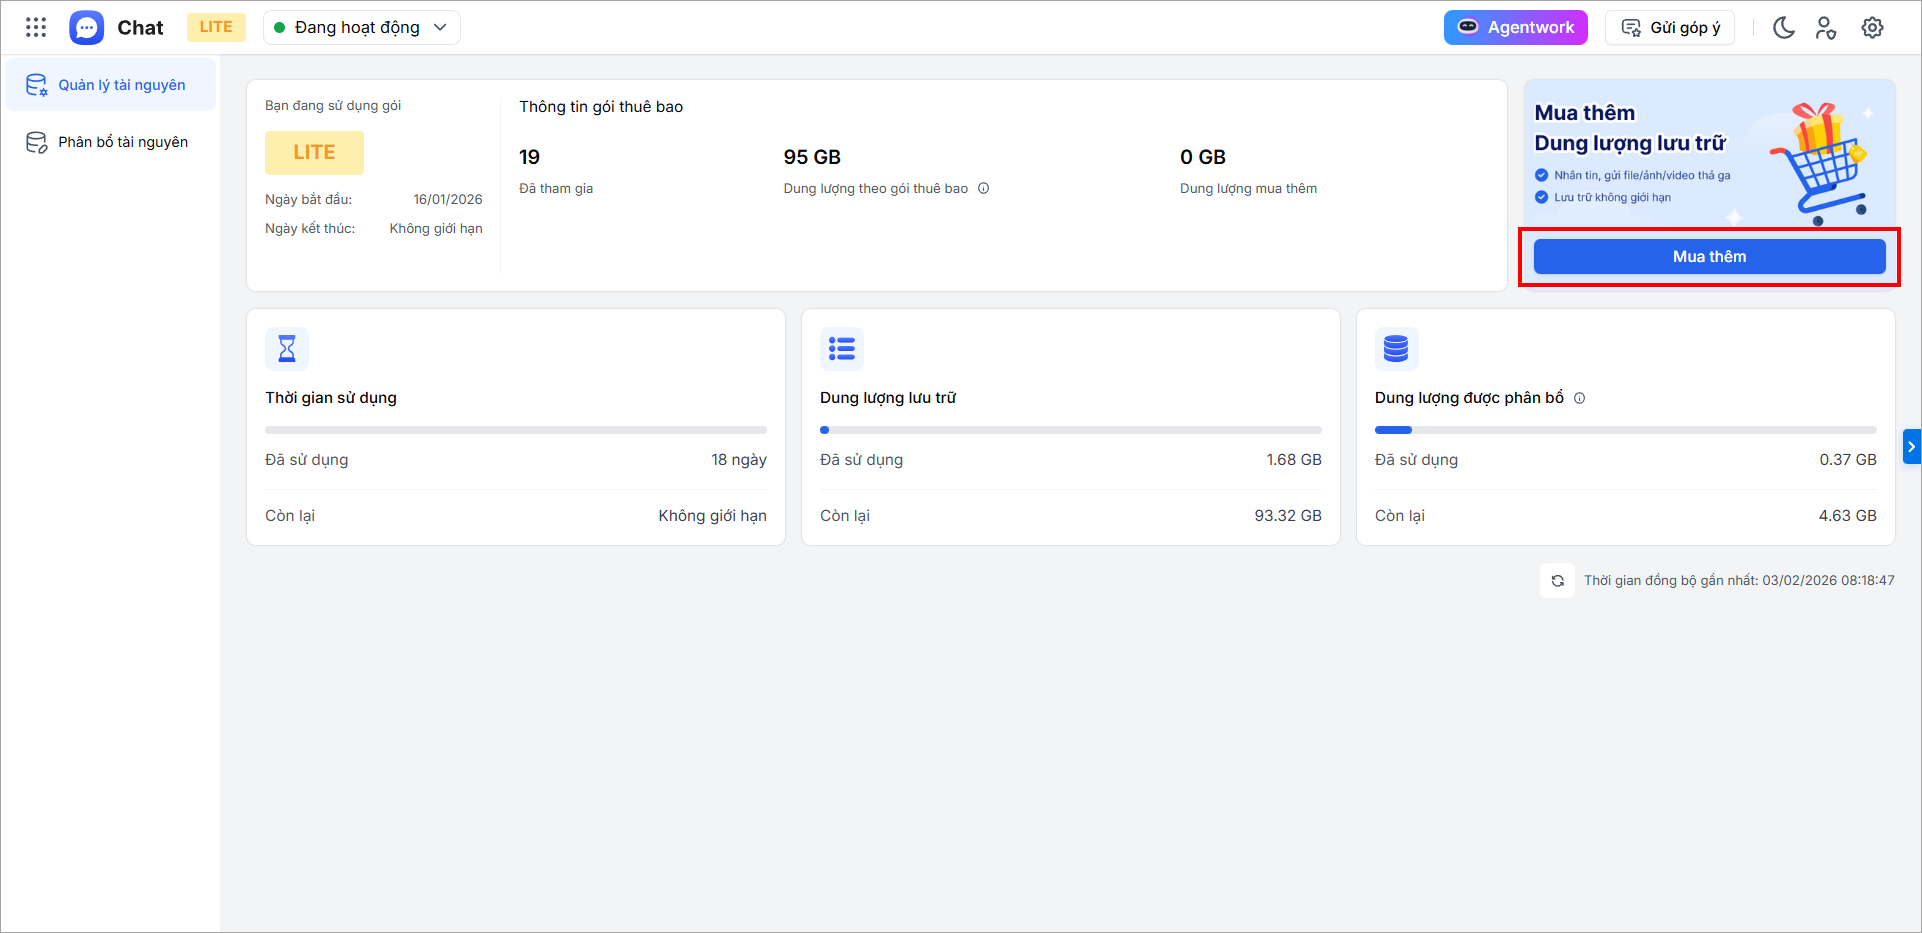Click the Dung lượng lưu trữ progress bar
This screenshot has width=1922, height=933.
pos(1070,430)
